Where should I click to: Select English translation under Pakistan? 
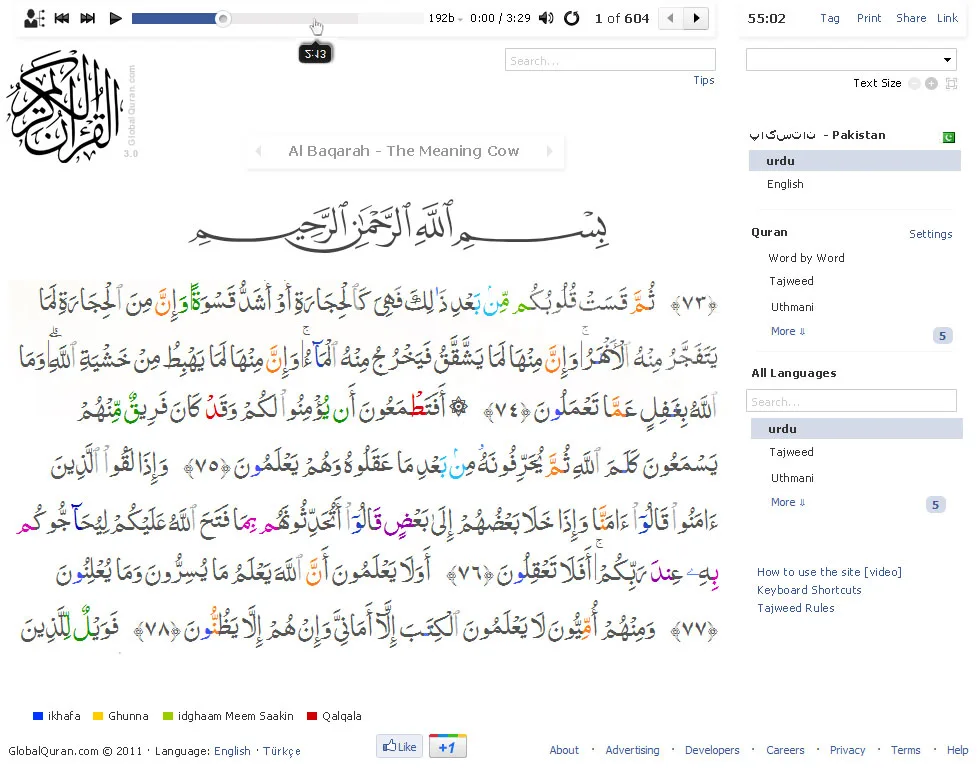pyautogui.click(x=785, y=184)
